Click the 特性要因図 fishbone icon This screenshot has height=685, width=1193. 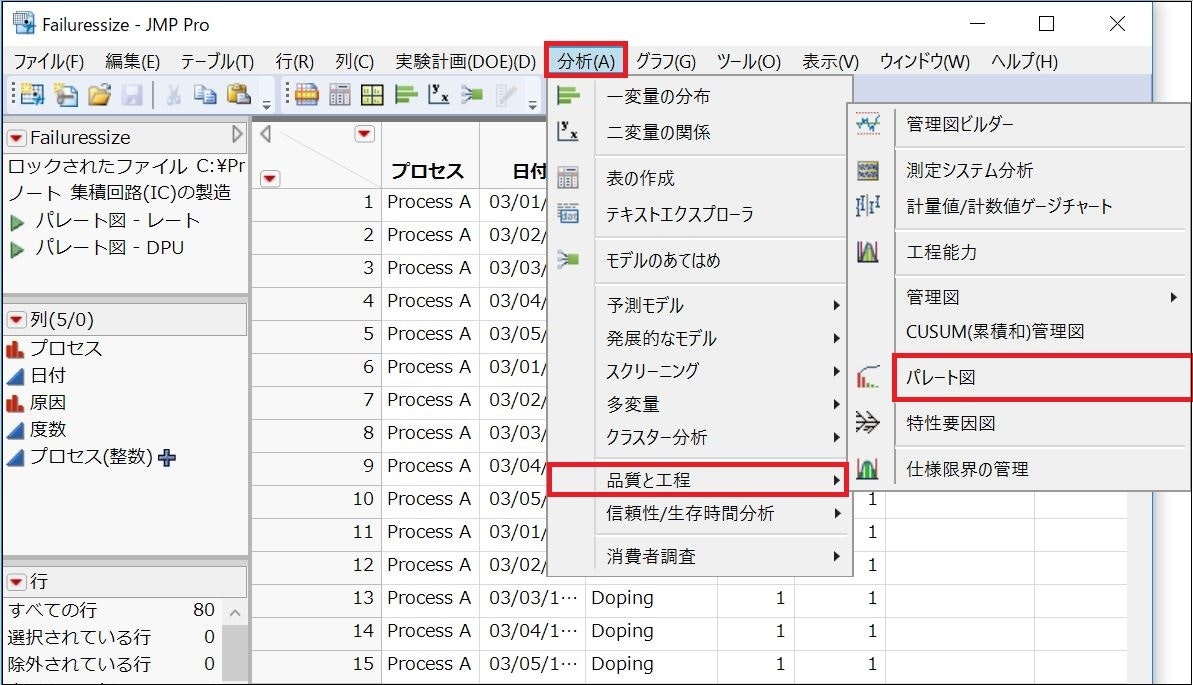pyautogui.click(x=868, y=422)
